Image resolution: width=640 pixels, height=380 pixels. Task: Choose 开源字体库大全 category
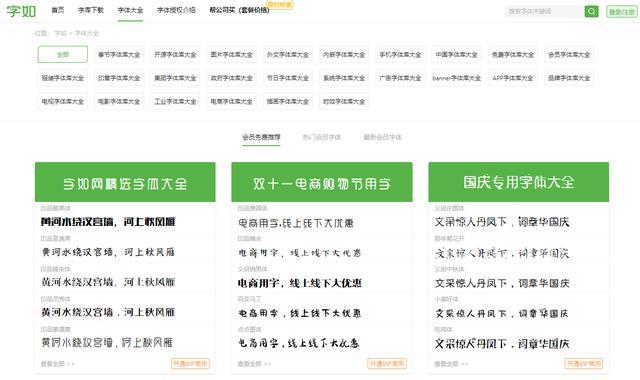click(175, 54)
